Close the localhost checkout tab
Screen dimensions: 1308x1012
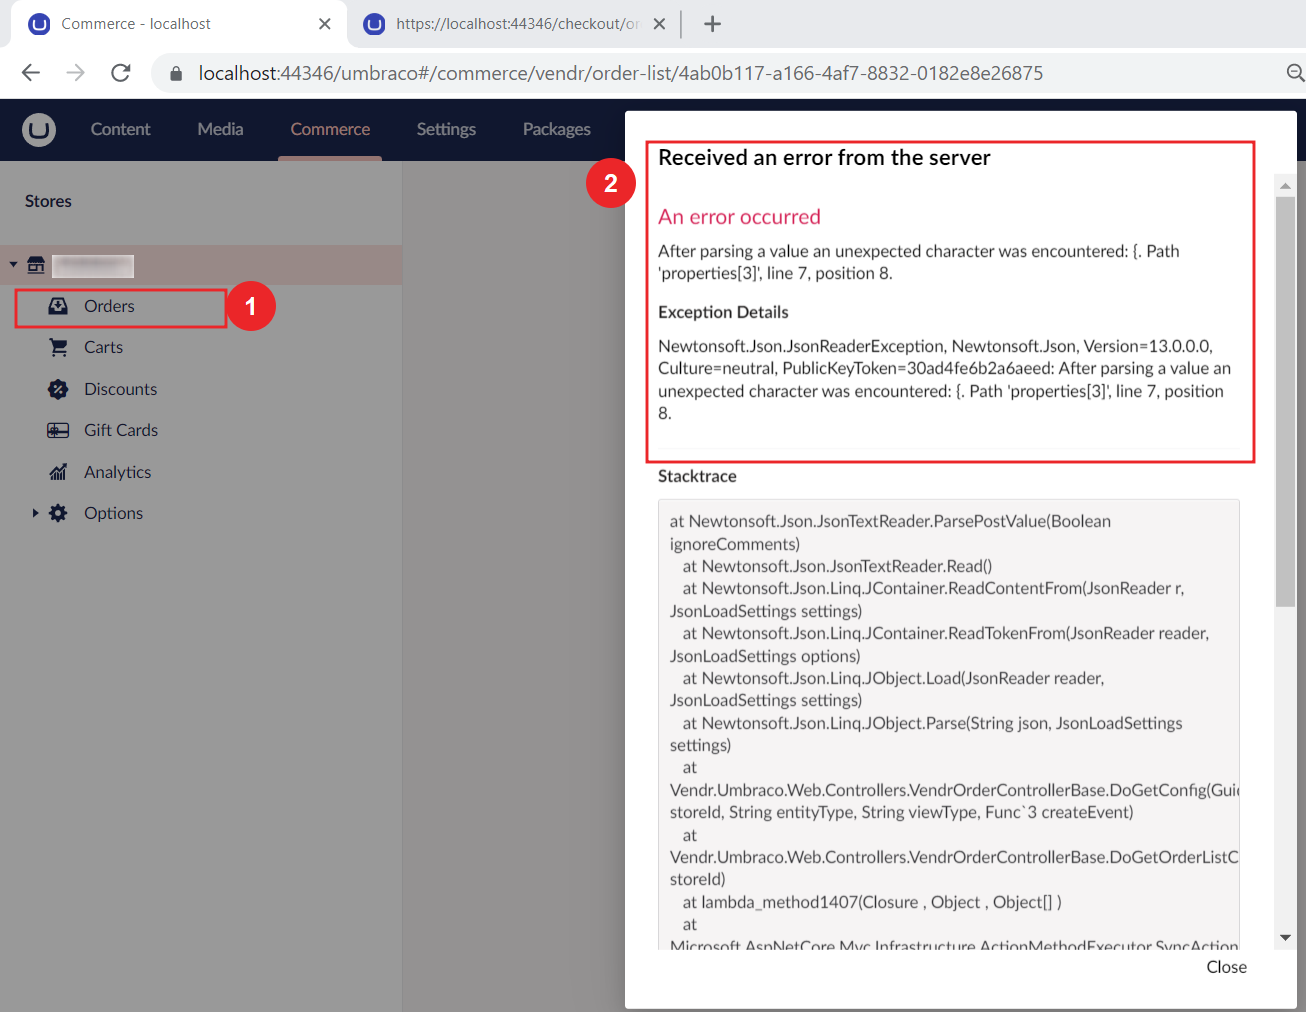[659, 24]
